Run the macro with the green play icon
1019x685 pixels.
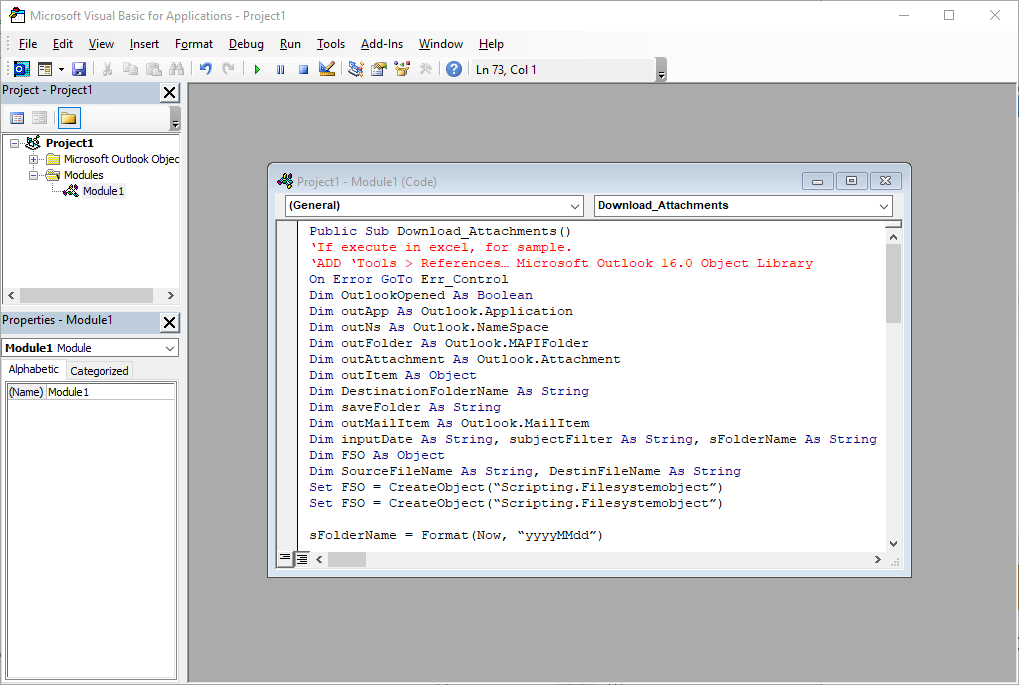(257, 69)
